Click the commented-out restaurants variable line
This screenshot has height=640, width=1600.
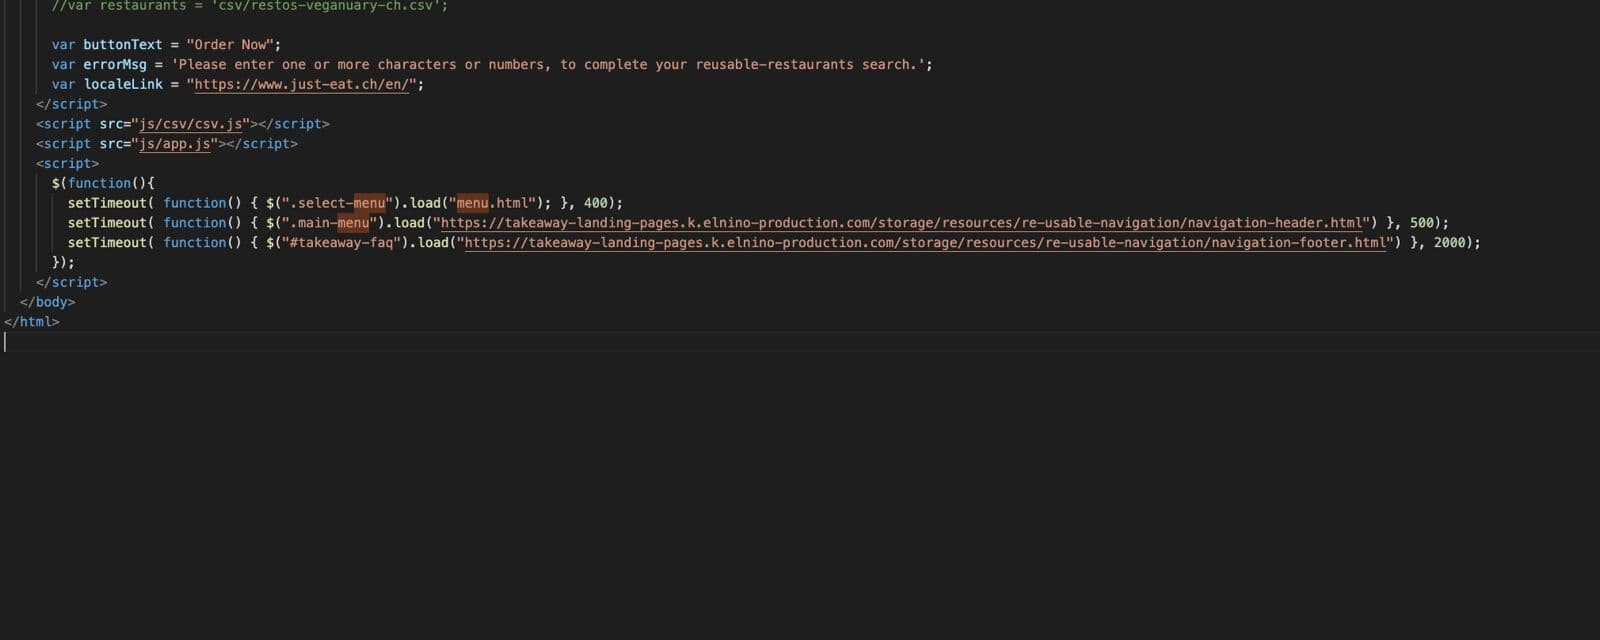pos(250,6)
